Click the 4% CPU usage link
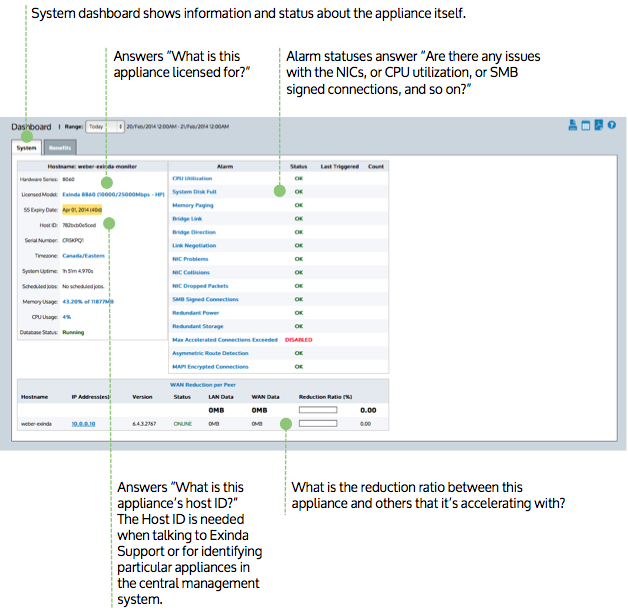 coord(66,317)
